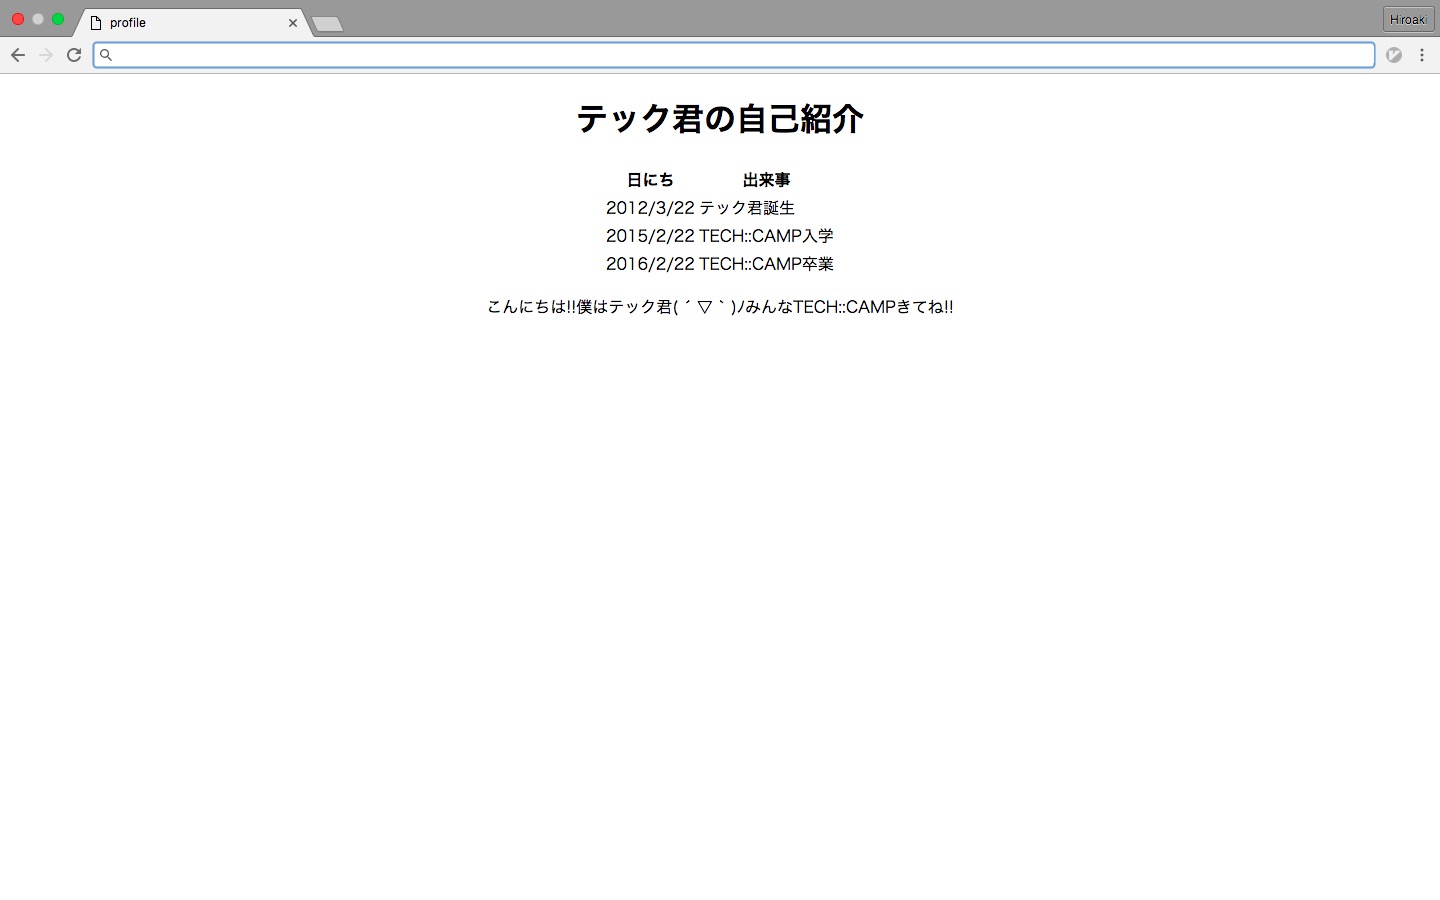
Task: Click the forward navigation arrow
Action: (45, 55)
